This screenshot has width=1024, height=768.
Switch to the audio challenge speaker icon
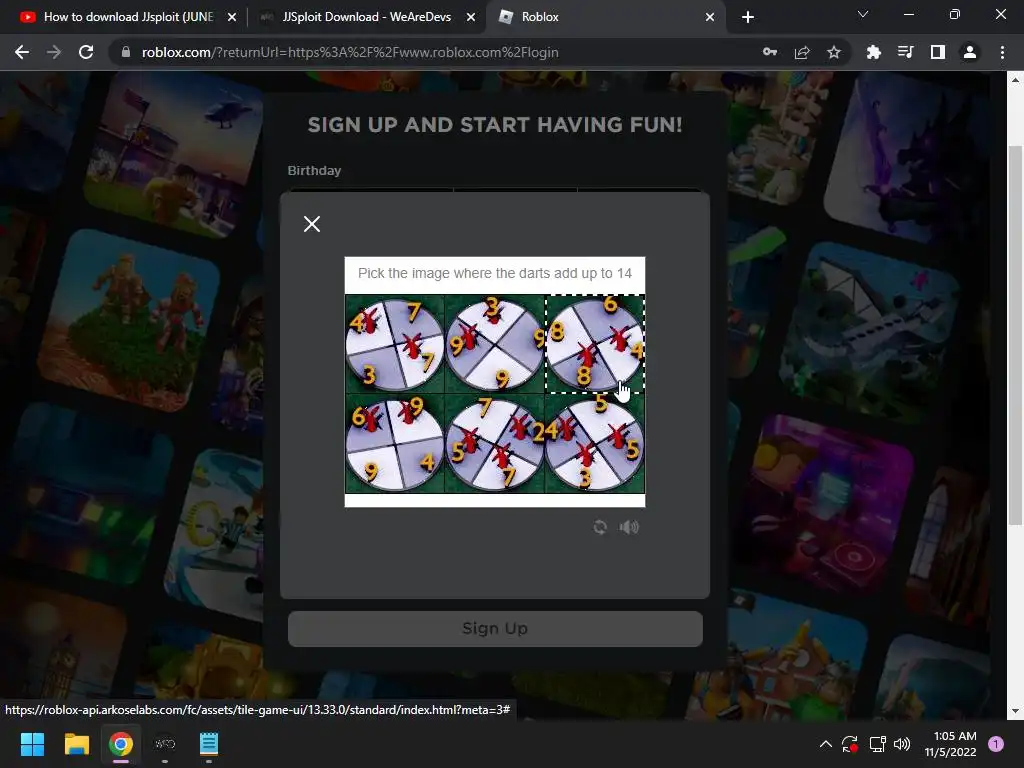point(629,527)
